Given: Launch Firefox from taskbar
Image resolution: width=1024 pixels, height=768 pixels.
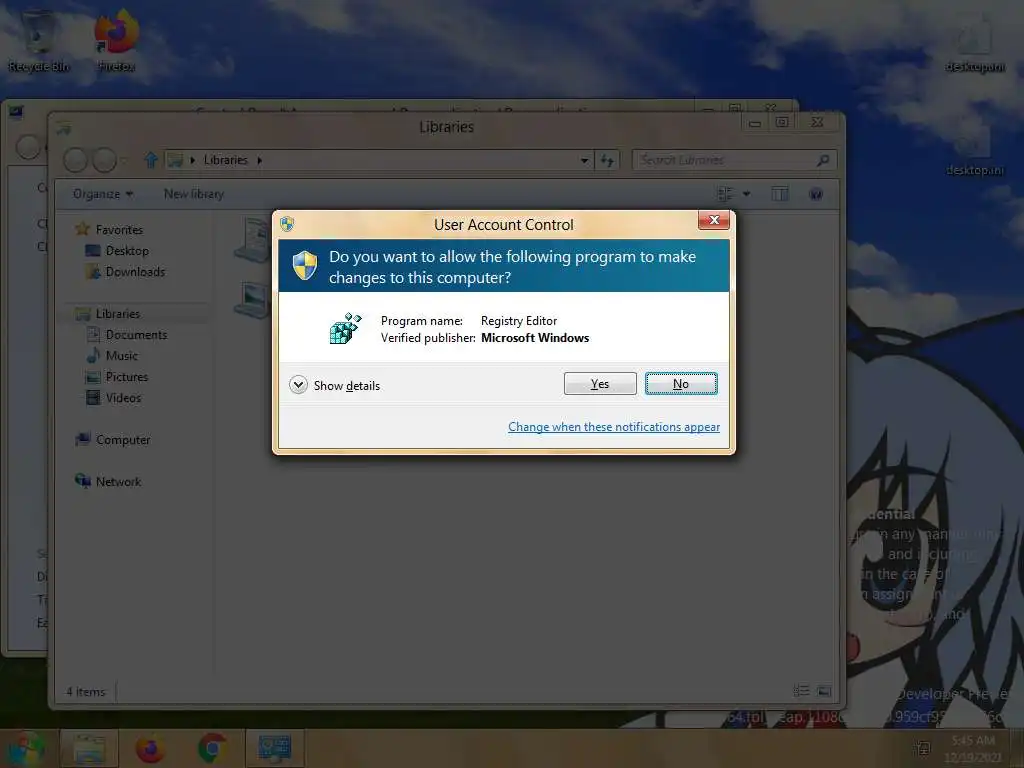Looking at the screenshot, I should 150,748.
